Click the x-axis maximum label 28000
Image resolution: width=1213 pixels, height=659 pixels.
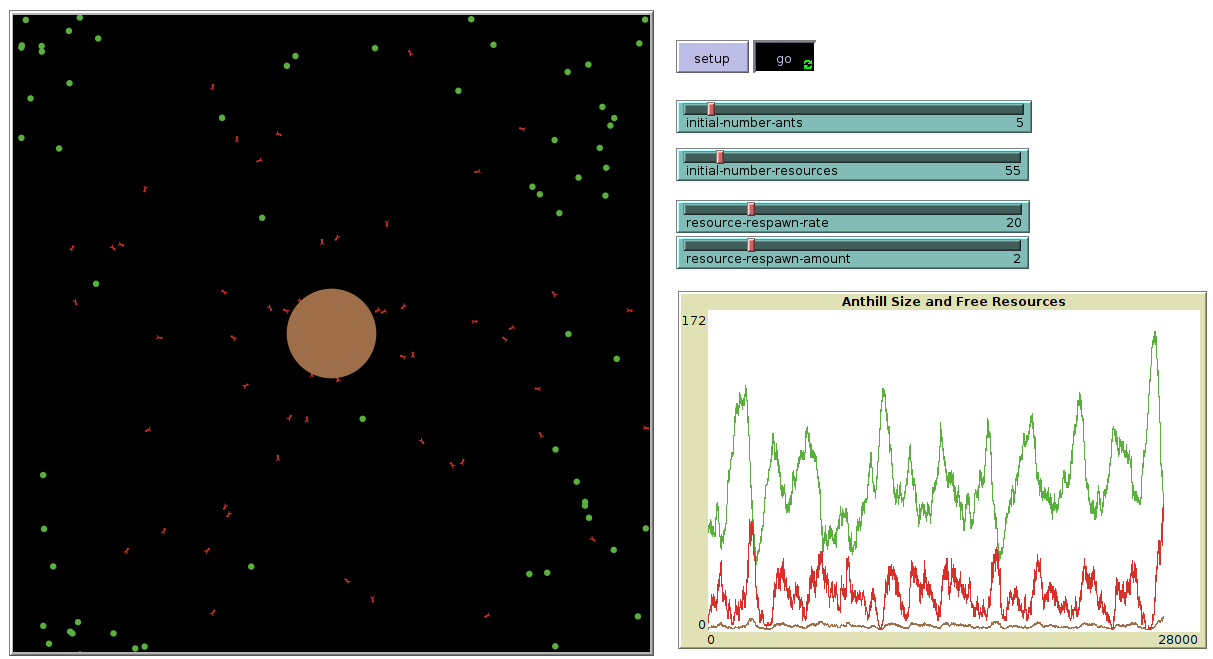[1177, 640]
